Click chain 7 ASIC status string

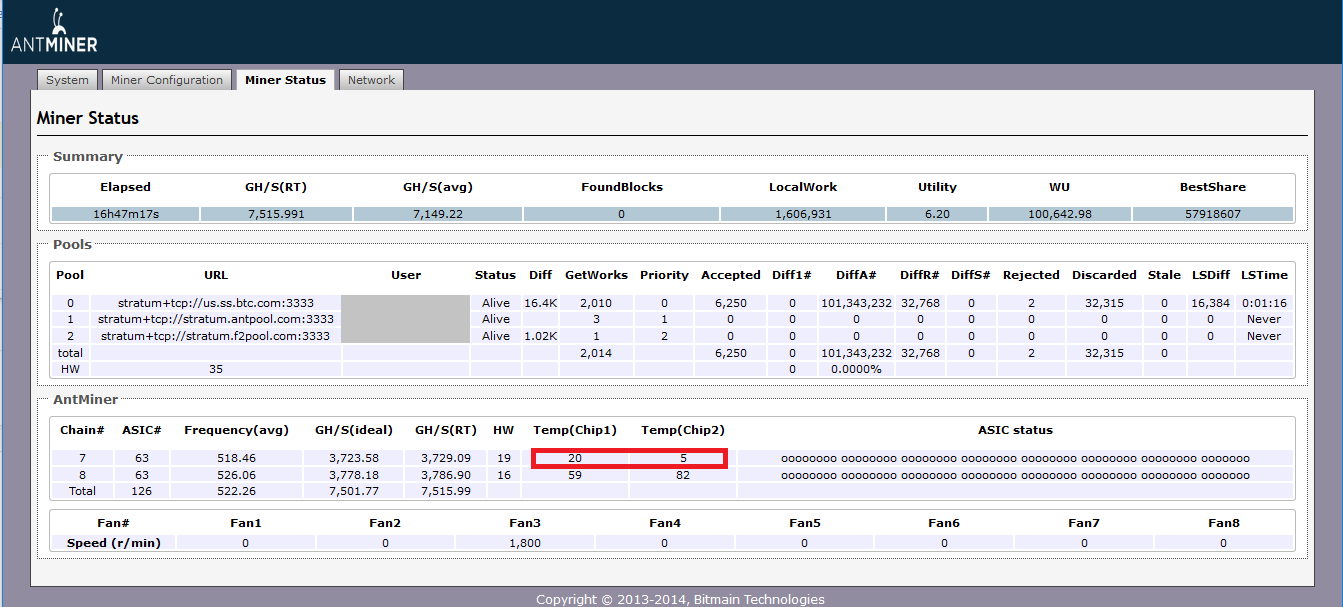click(1015, 458)
